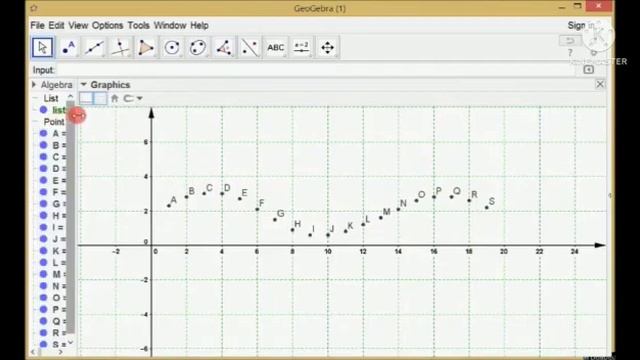This screenshot has height=360, width=640.
Task: Toggle visibility of point K
Action: click(x=43, y=251)
